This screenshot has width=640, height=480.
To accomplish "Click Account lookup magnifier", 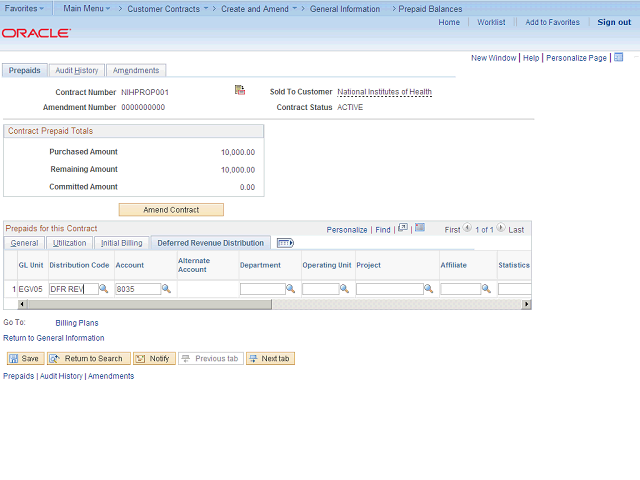I will pos(166,289).
